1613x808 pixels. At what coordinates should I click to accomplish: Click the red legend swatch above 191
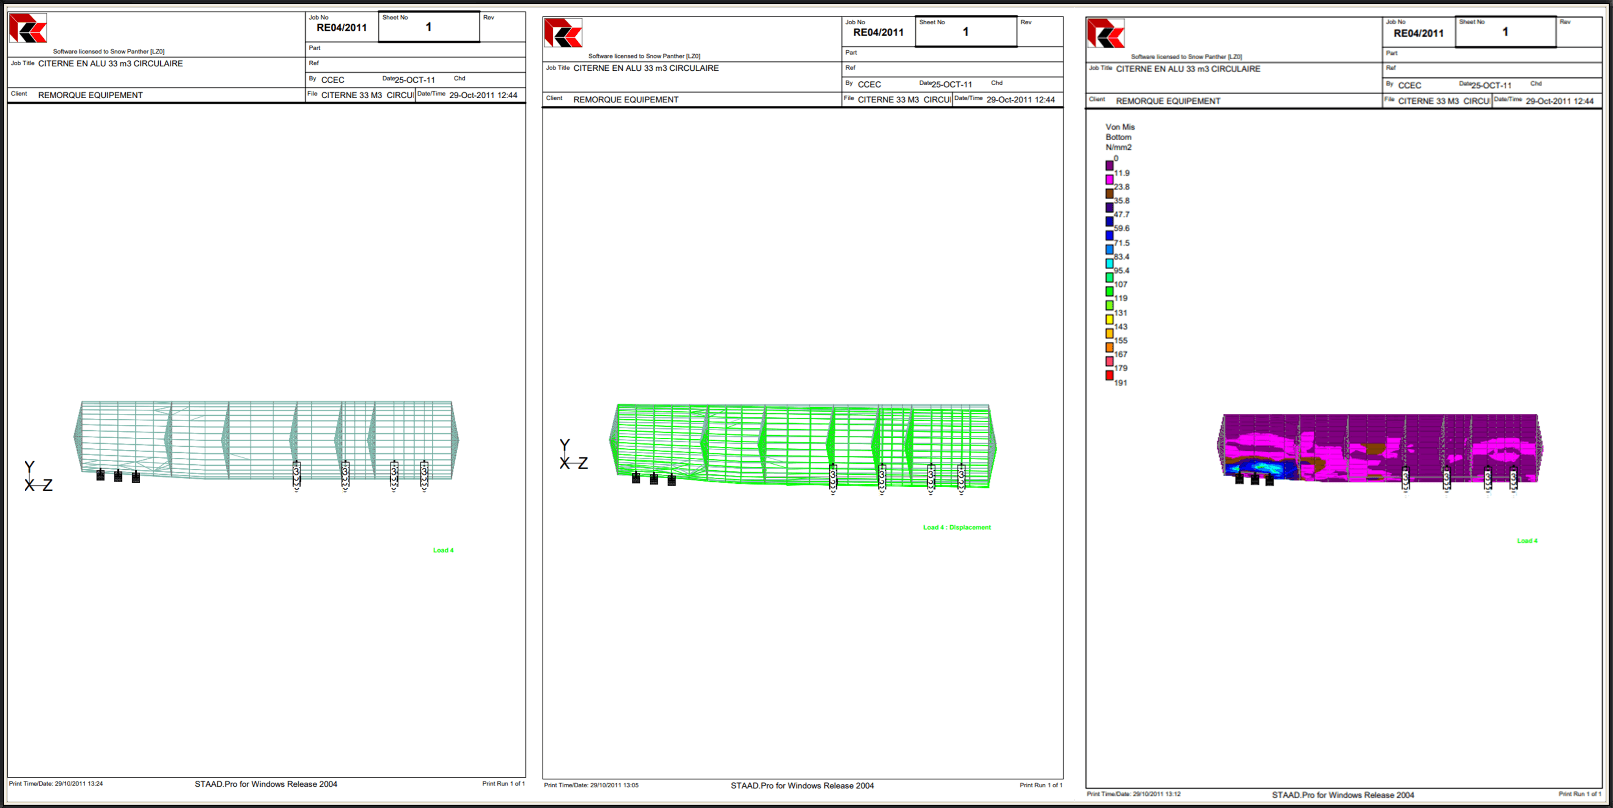click(1109, 375)
